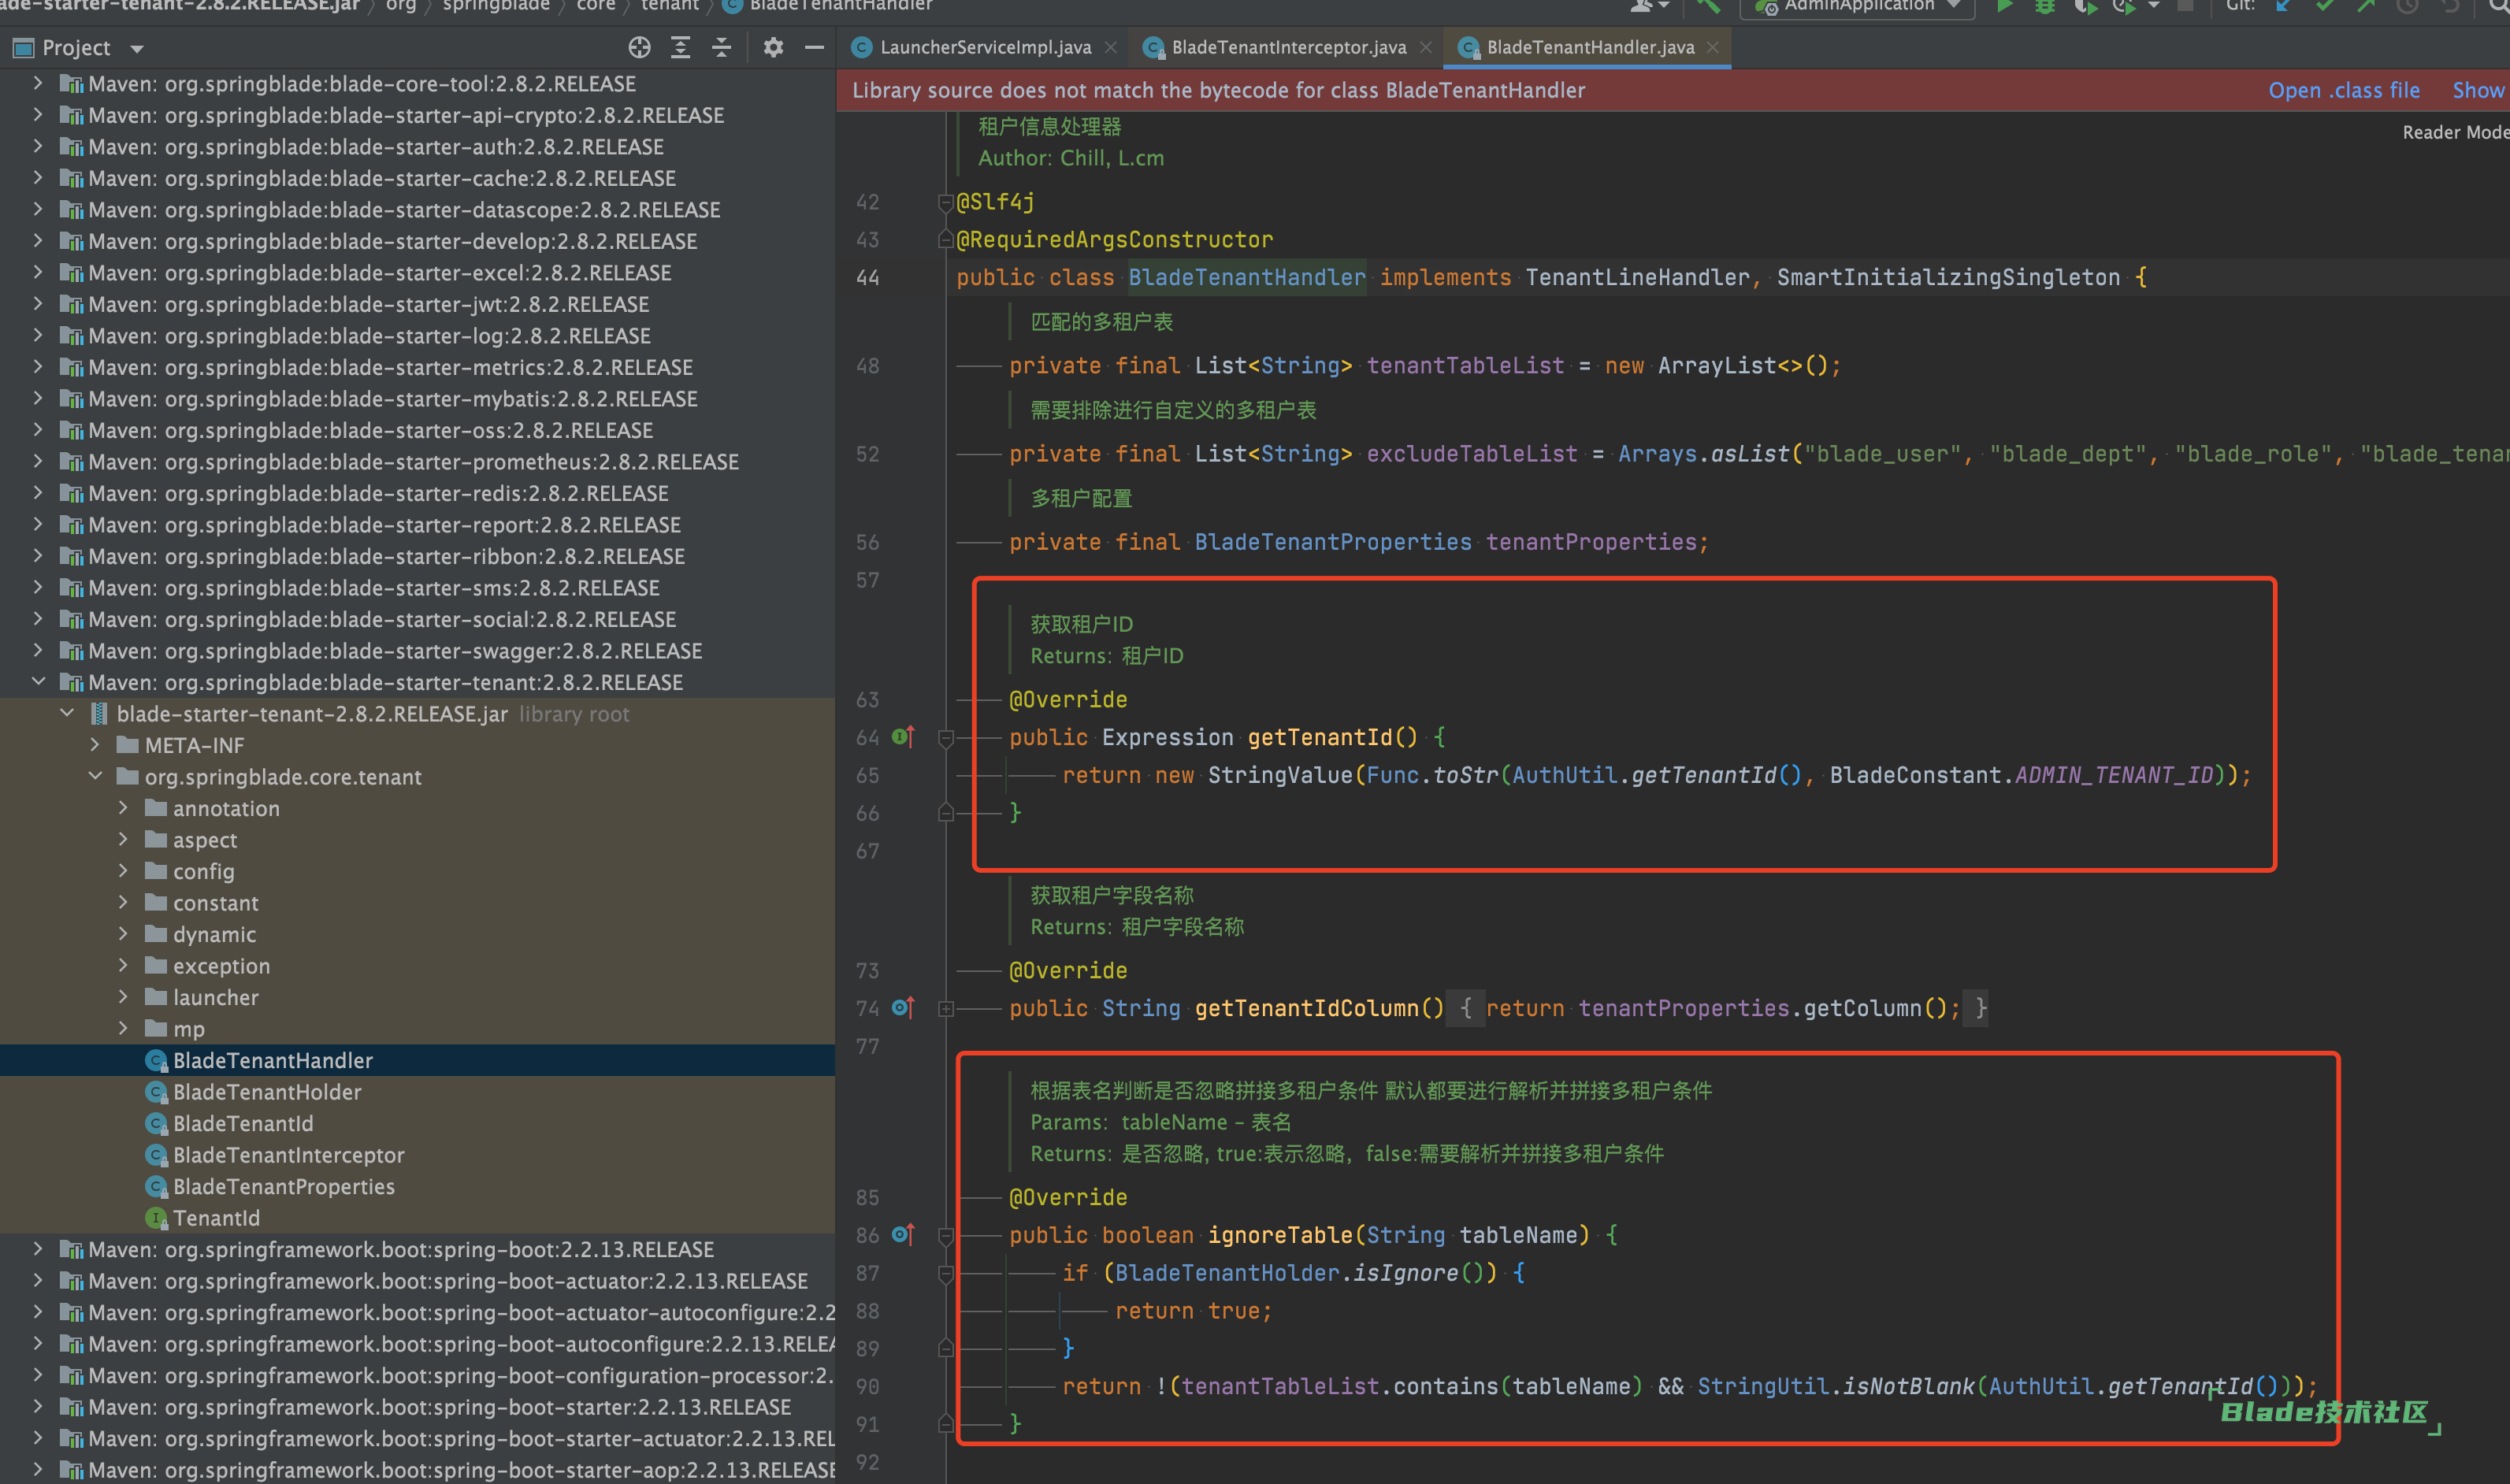The width and height of the screenshot is (2510, 1484).
Task: Click line number 90 in gutter
Action: (867, 1387)
